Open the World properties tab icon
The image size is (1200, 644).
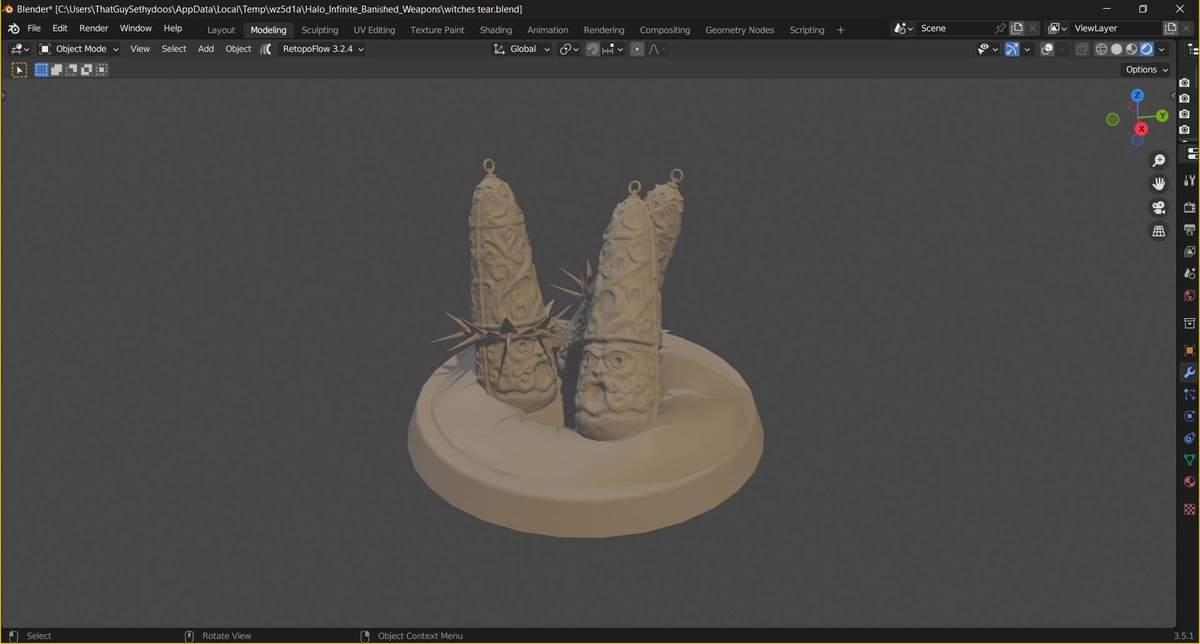(x=1190, y=296)
